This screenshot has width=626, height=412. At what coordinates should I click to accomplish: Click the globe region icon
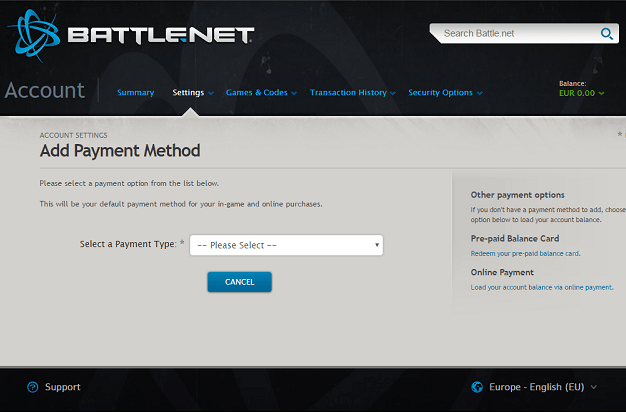click(477, 387)
